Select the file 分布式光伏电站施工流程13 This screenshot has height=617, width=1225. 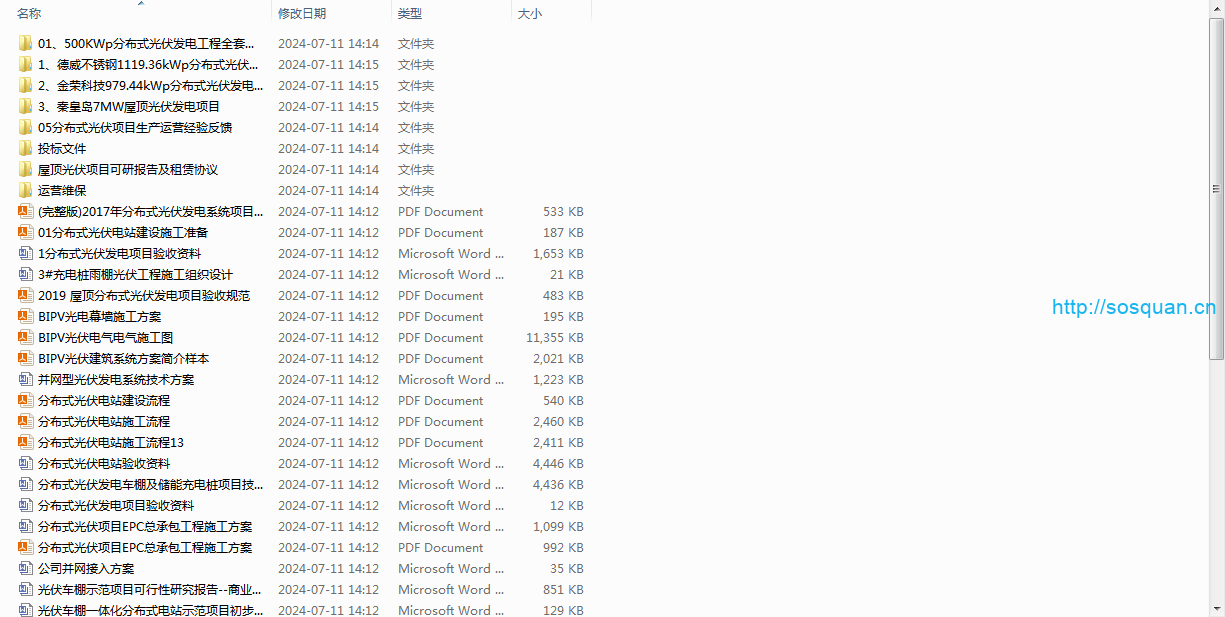click(111, 442)
